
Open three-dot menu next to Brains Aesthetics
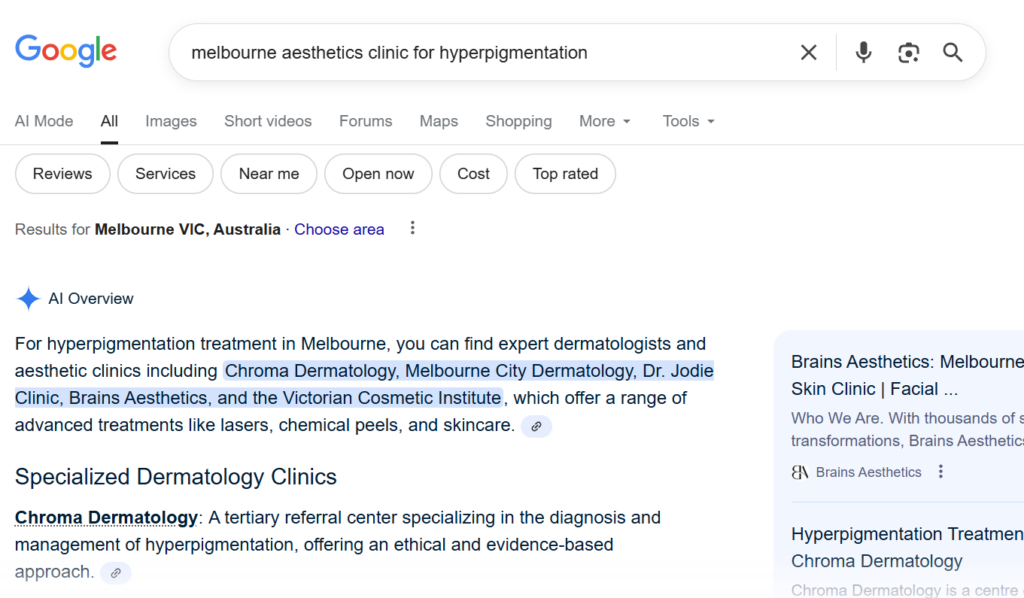[940, 472]
